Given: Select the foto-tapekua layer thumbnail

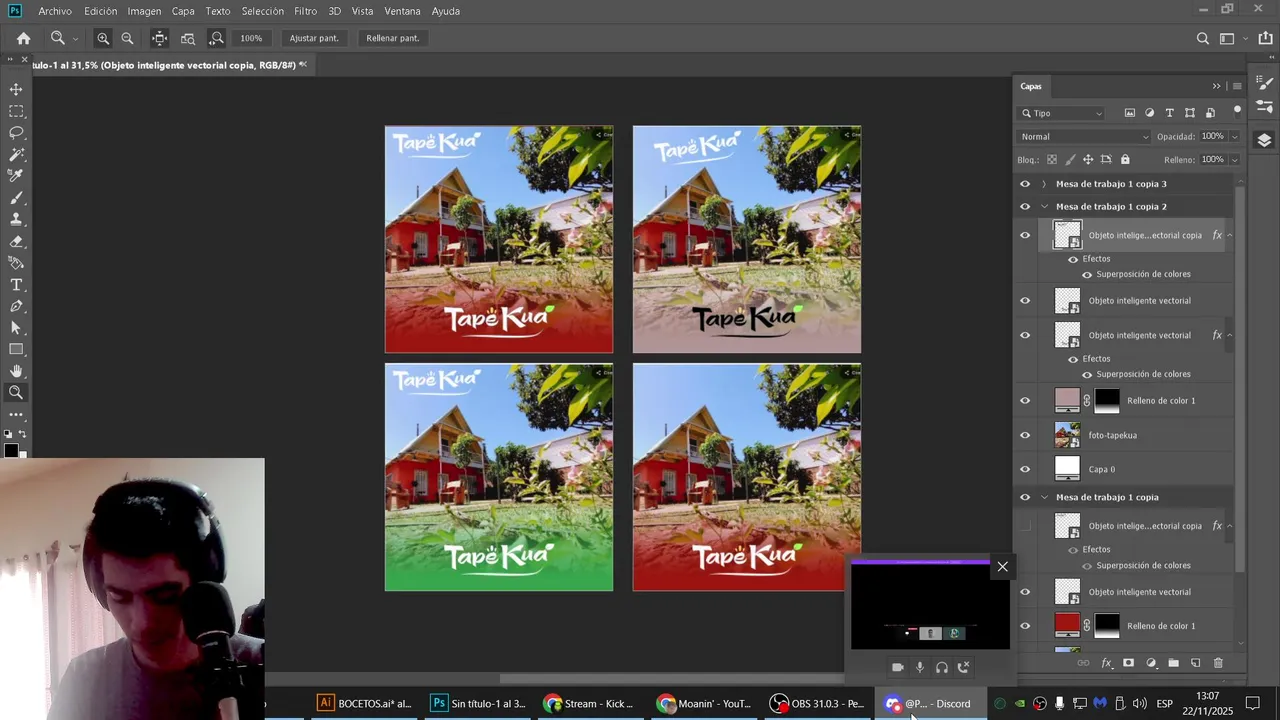Looking at the screenshot, I should click(x=1068, y=435).
